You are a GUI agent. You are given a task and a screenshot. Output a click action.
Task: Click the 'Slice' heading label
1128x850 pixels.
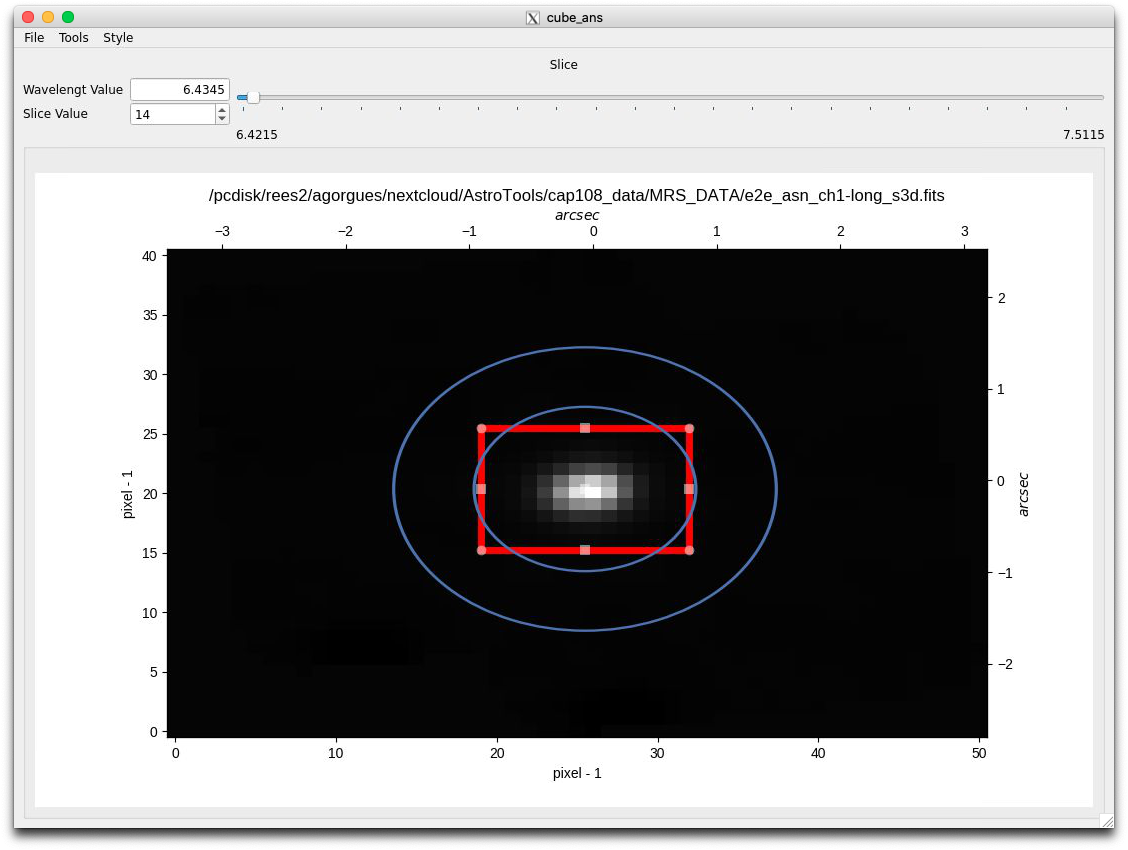[563, 65]
